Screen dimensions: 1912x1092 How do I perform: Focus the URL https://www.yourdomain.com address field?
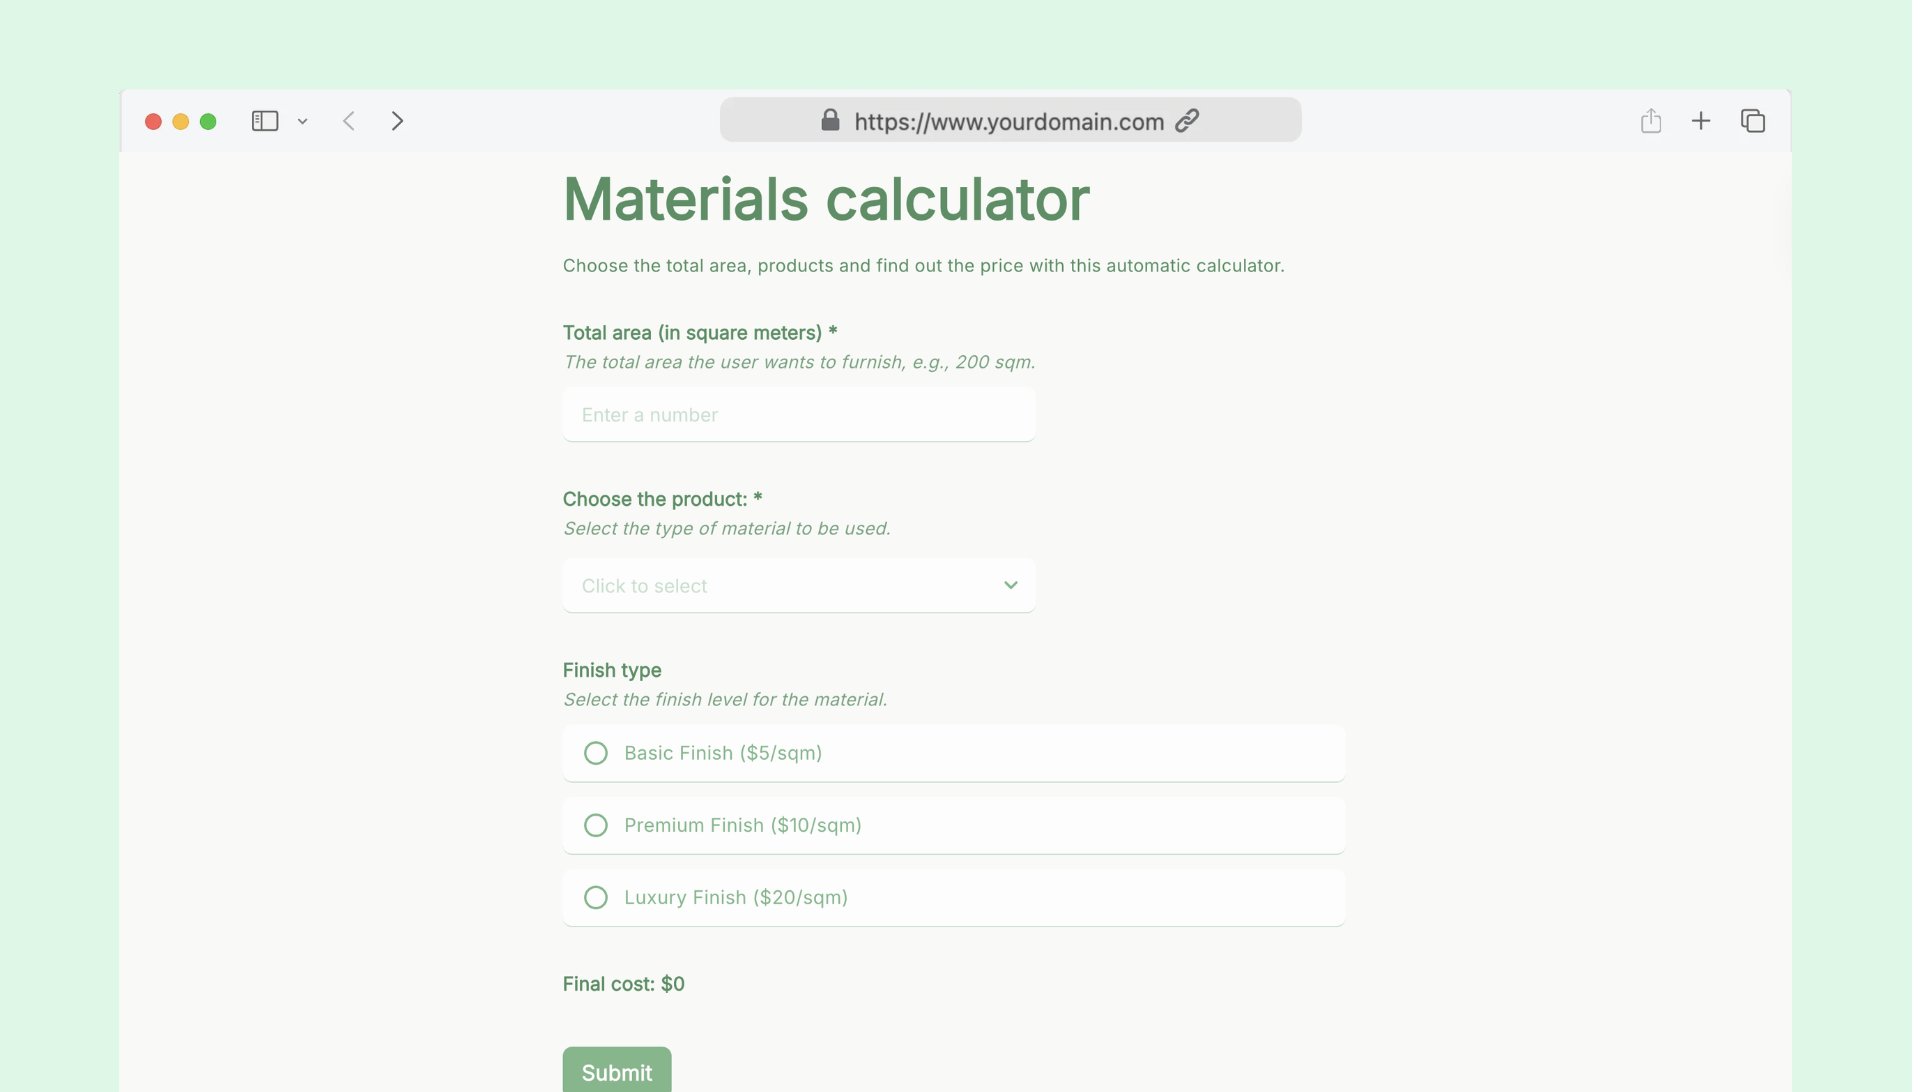click(x=1010, y=120)
